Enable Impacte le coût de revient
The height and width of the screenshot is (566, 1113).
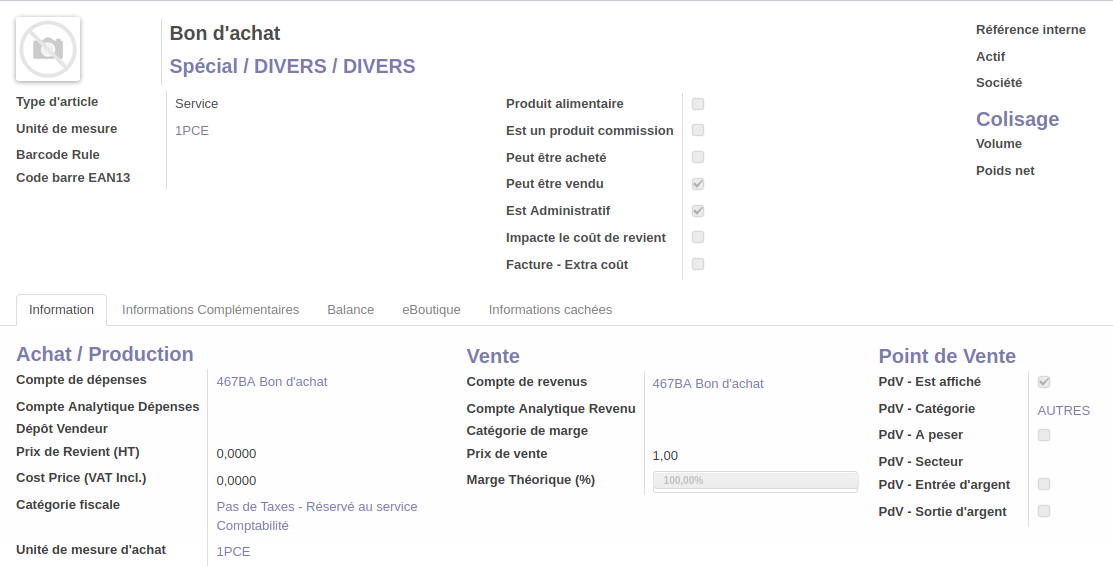point(698,237)
